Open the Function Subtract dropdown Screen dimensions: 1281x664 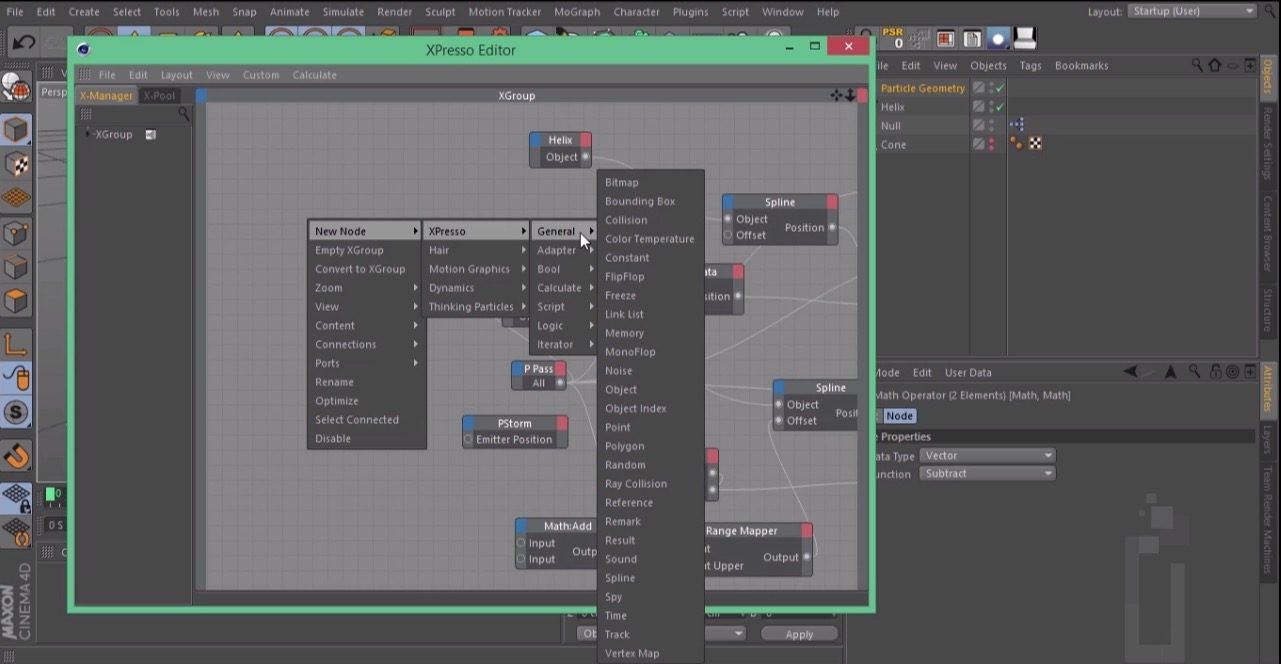(988, 473)
